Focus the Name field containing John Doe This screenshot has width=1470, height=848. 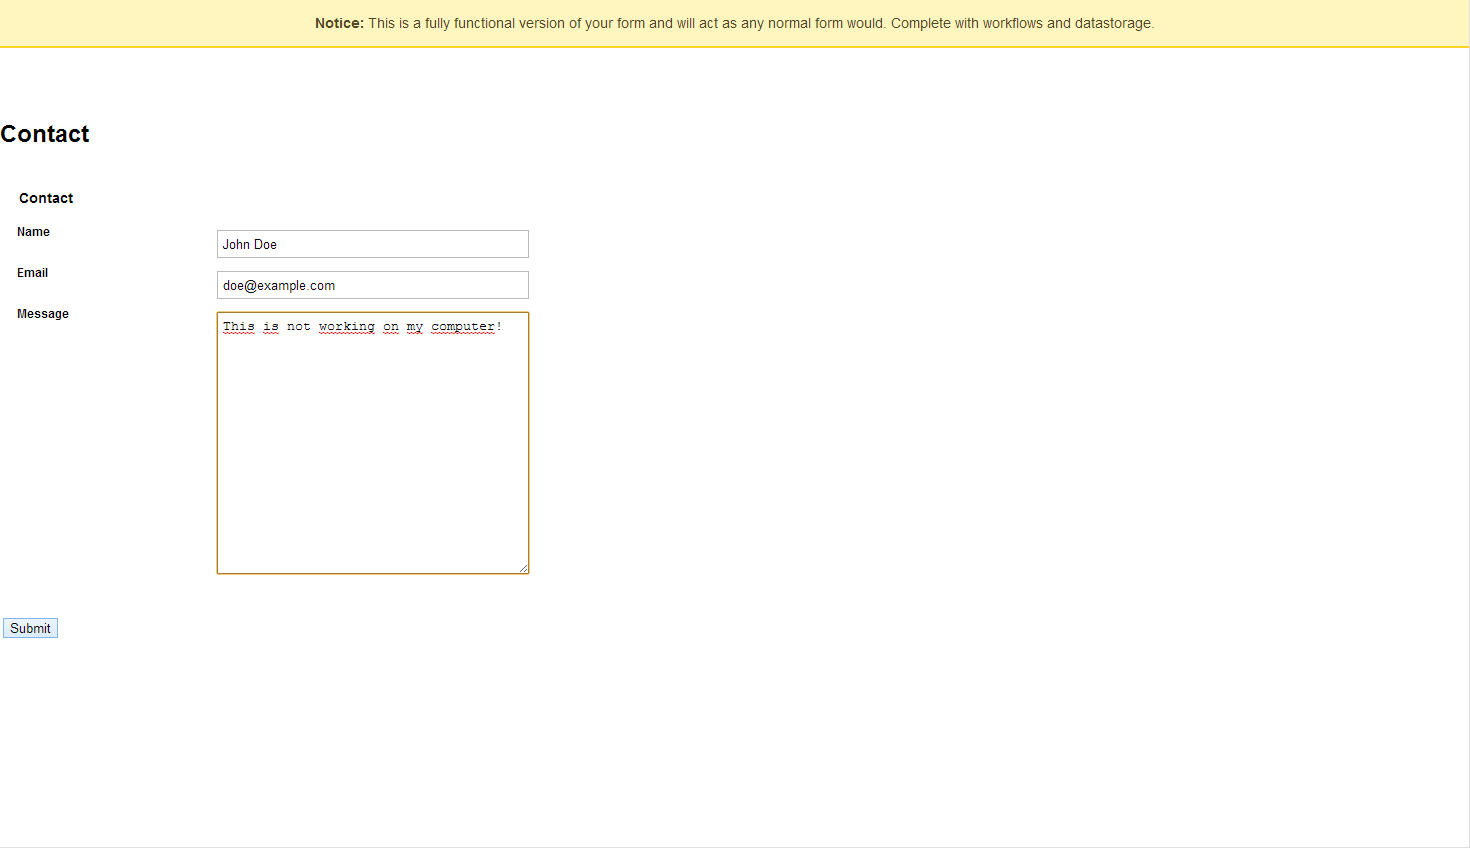372,244
